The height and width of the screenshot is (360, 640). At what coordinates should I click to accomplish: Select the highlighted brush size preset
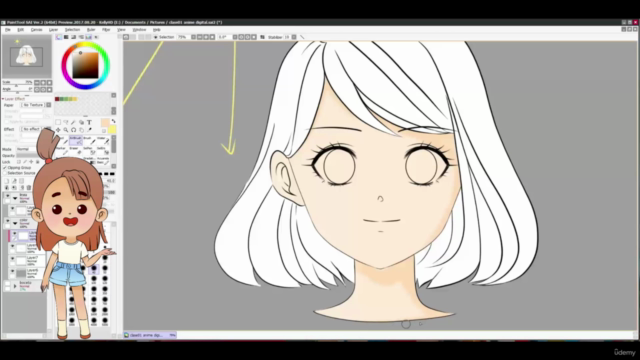(x=94, y=269)
